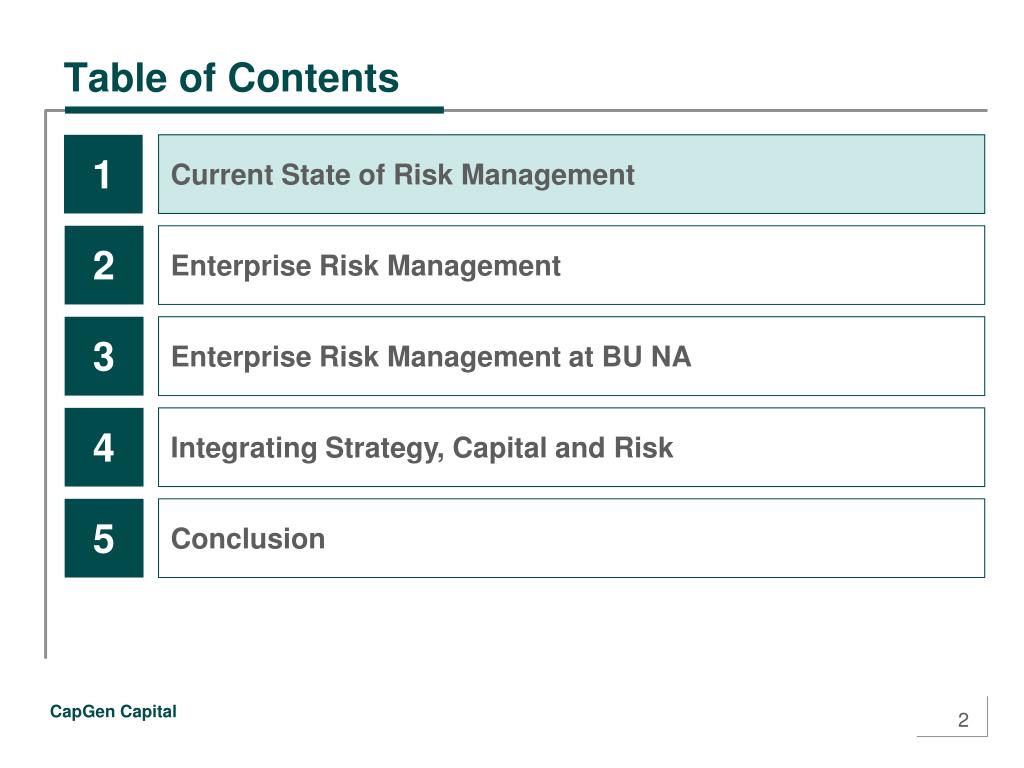Click the number 2 section box

[x=103, y=265]
